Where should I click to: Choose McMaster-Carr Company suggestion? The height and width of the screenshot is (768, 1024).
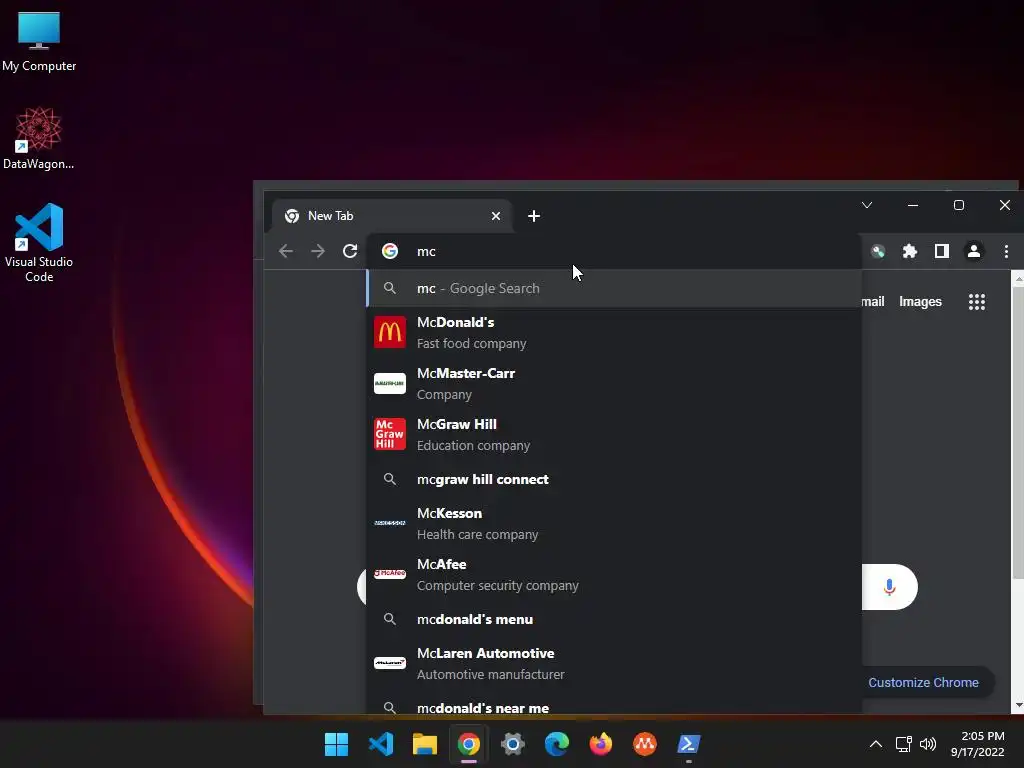(x=614, y=383)
